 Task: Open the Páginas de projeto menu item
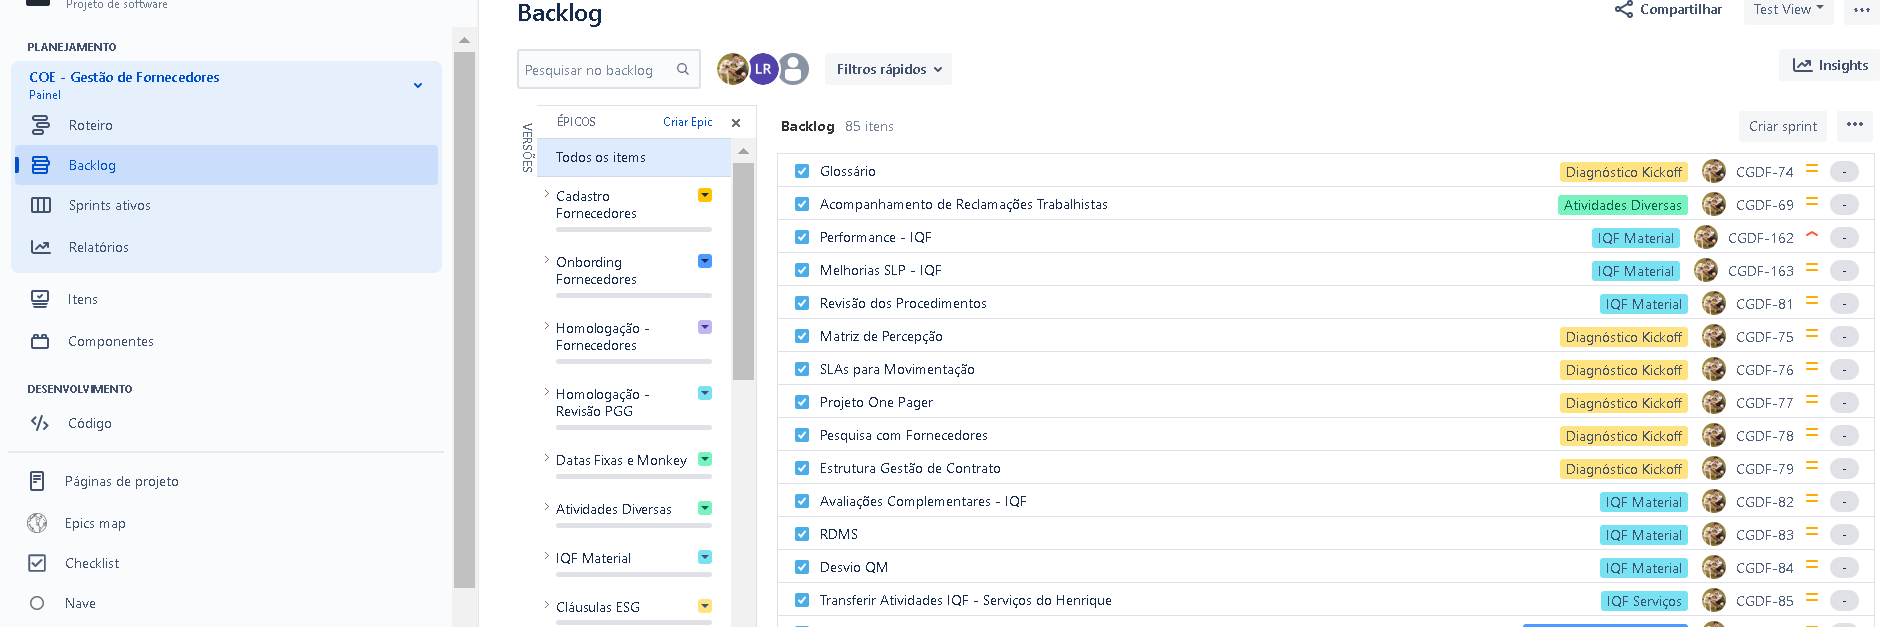click(121, 481)
